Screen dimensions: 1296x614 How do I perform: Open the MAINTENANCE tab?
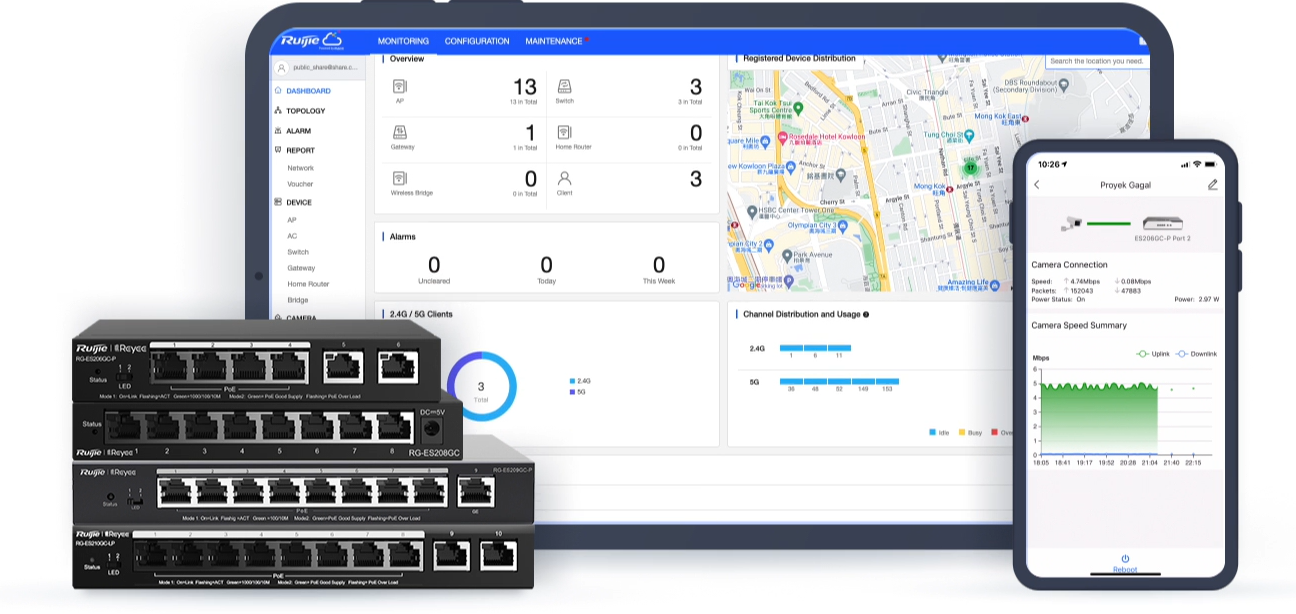click(553, 41)
